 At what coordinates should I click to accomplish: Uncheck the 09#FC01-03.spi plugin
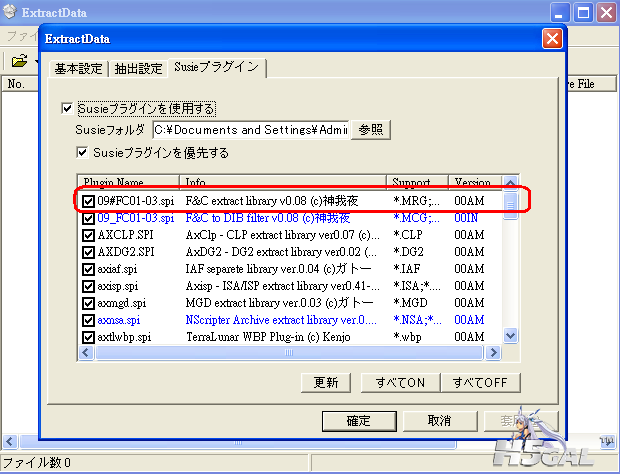tap(89, 201)
